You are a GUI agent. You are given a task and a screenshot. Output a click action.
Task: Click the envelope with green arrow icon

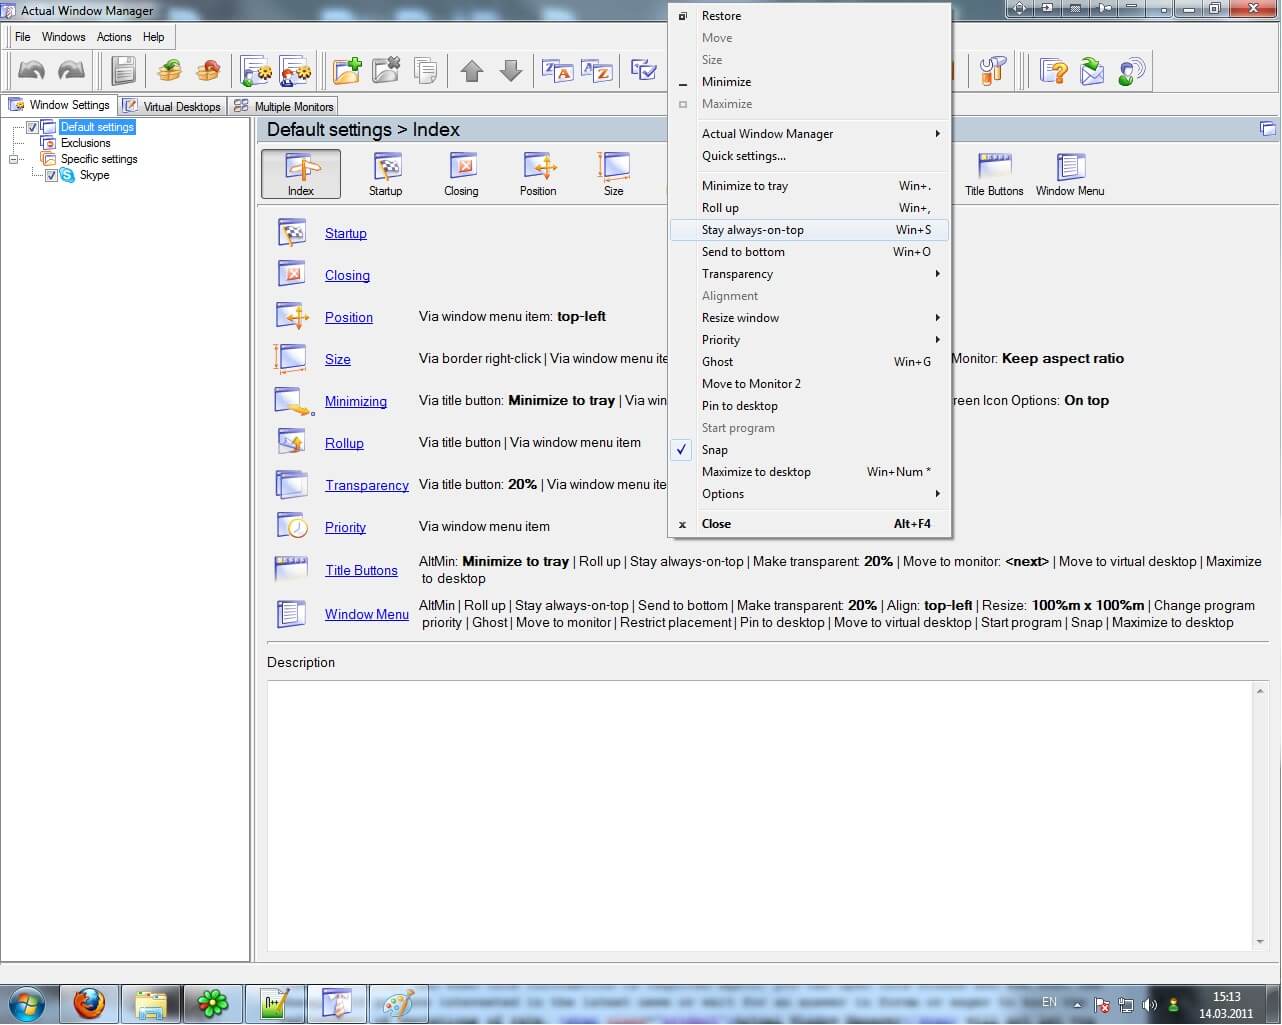point(1092,71)
